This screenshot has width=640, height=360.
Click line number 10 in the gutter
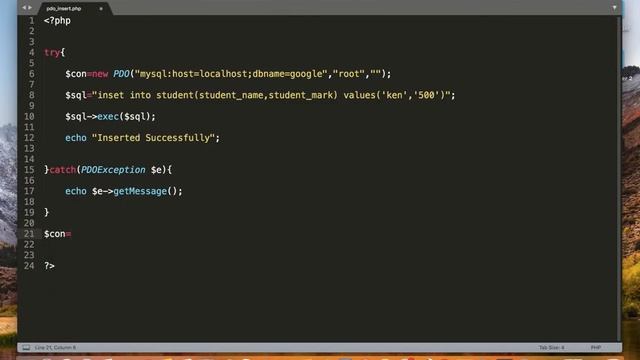click(x=29, y=117)
